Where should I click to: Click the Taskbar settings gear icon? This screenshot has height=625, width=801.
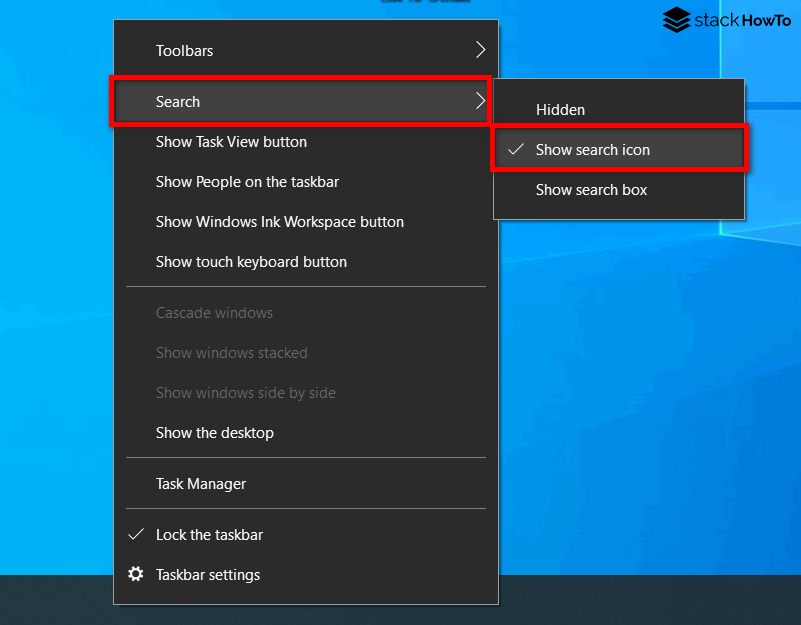click(x=136, y=574)
